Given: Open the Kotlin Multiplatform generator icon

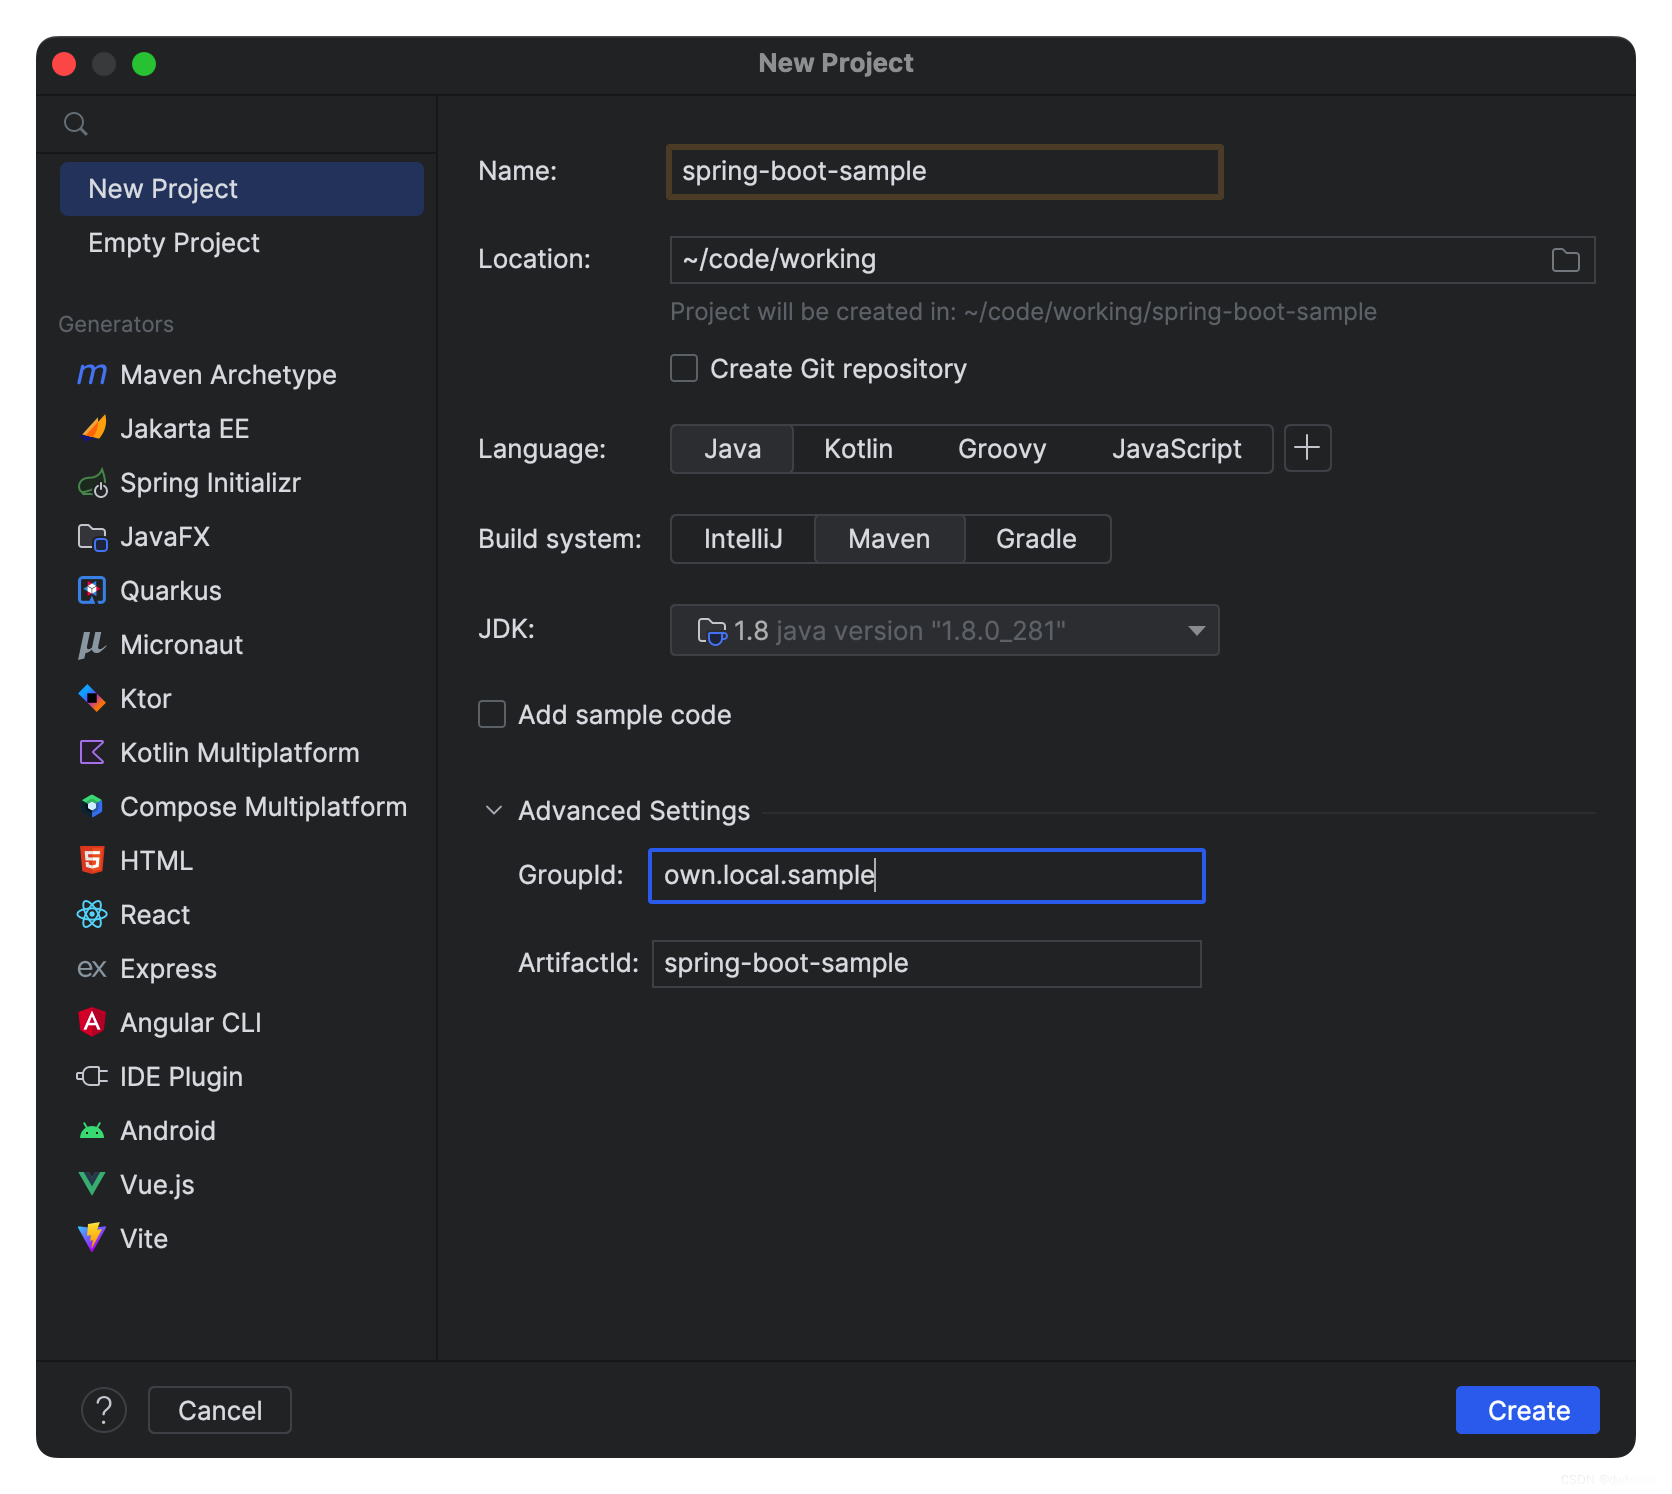Looking at the screenshot, I should tap(92, 753).
